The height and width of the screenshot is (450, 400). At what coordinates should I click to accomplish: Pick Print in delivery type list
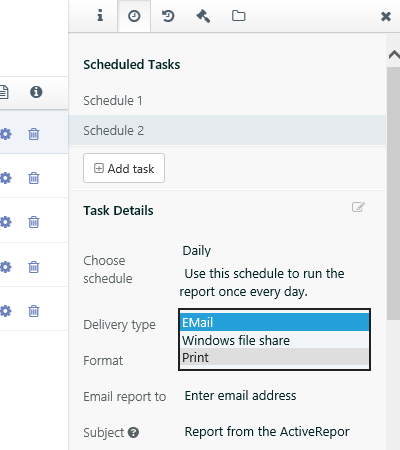274,357
